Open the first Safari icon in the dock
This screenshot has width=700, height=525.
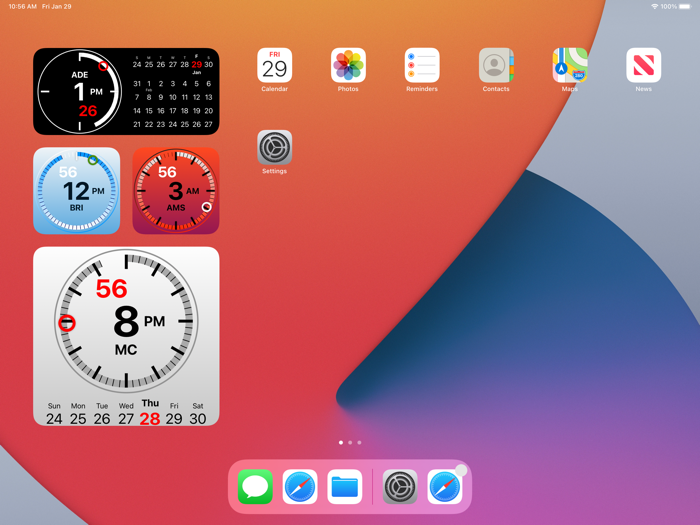click(x=300, y=487)
